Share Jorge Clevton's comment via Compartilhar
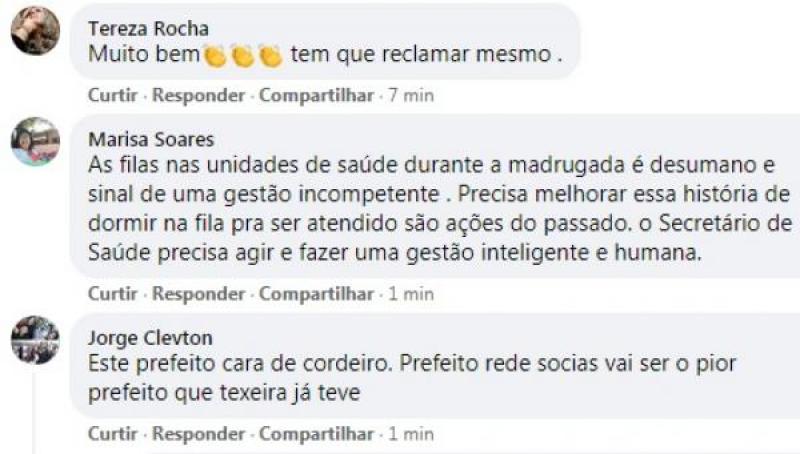The image size is (800, 454). (316, 434)
